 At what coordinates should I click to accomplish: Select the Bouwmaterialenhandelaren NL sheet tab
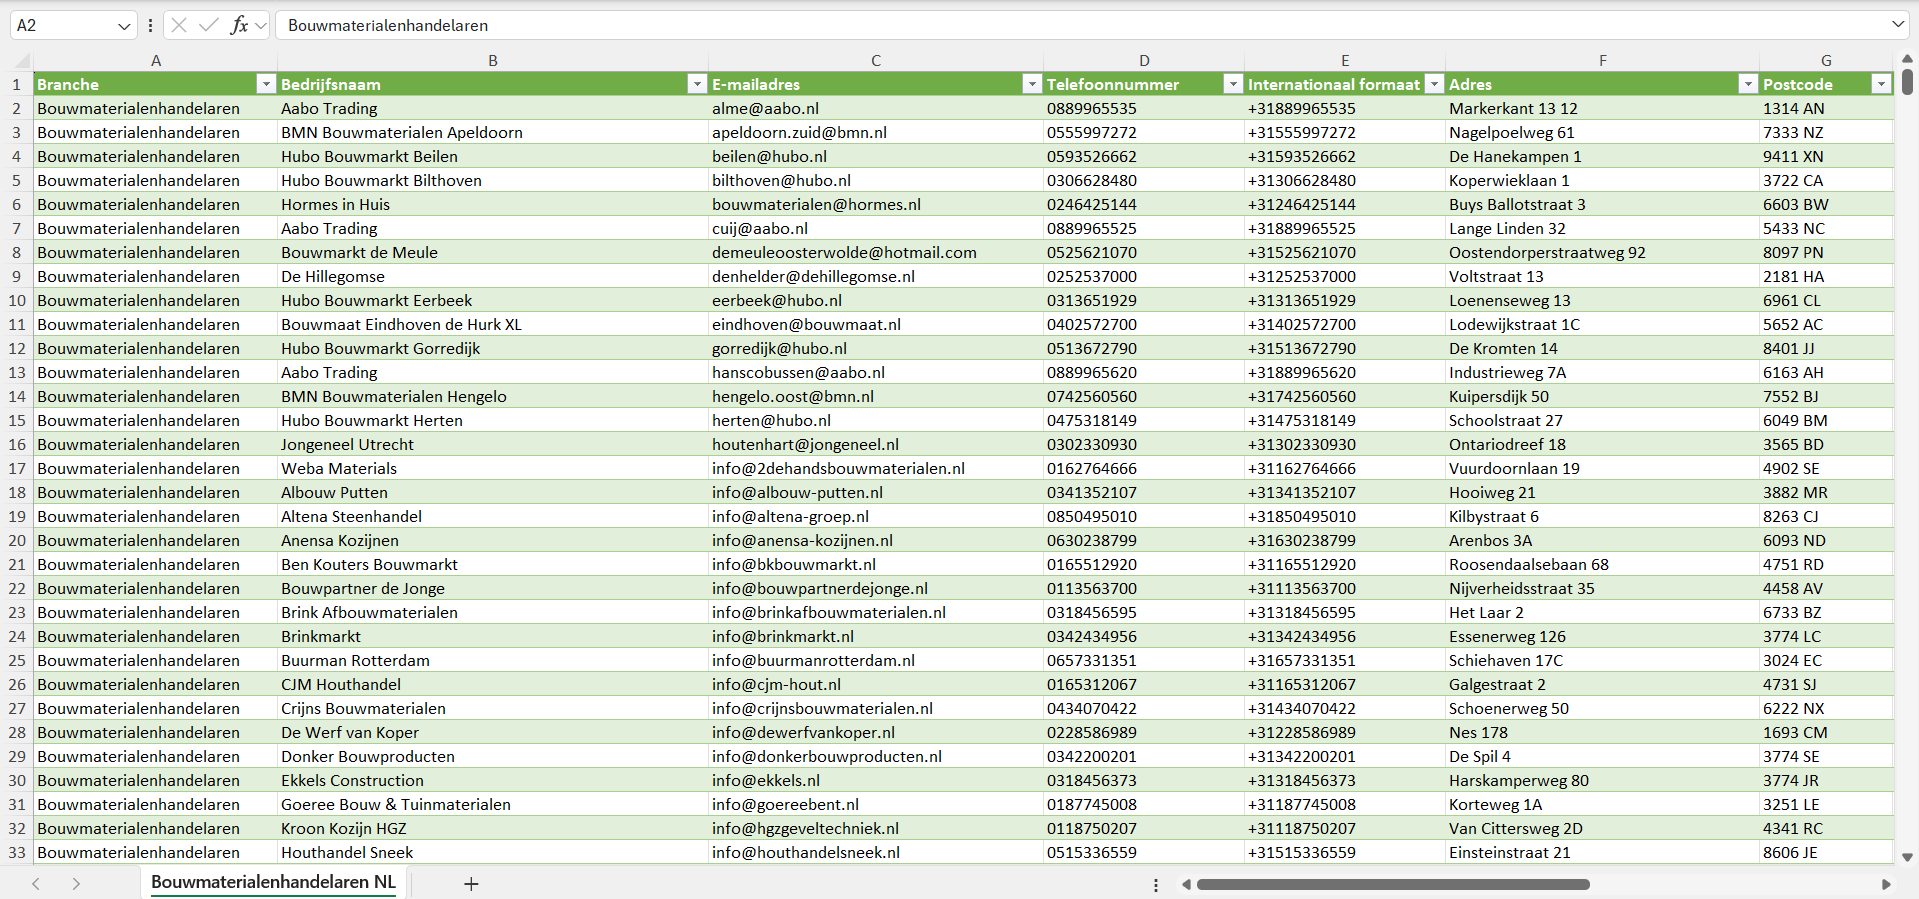[273, 882]
